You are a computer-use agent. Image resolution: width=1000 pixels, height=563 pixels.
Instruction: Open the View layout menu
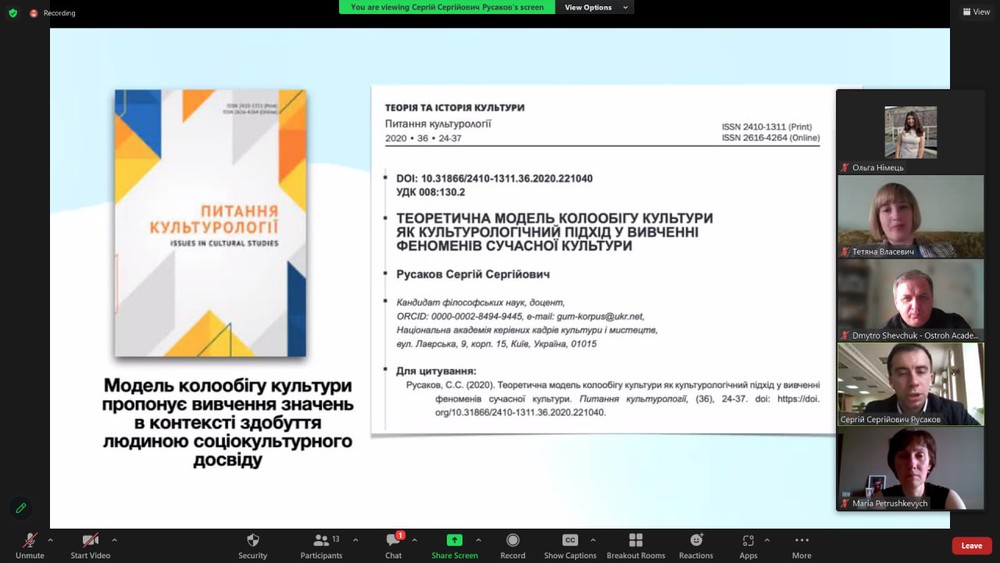coord(975,12)
